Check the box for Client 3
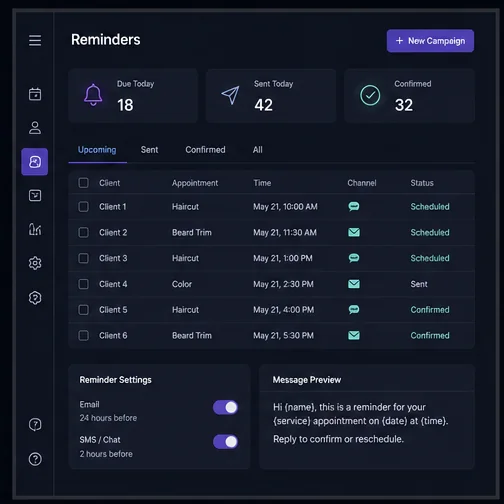Screen dimensions: 504x504 pos(83,258)
